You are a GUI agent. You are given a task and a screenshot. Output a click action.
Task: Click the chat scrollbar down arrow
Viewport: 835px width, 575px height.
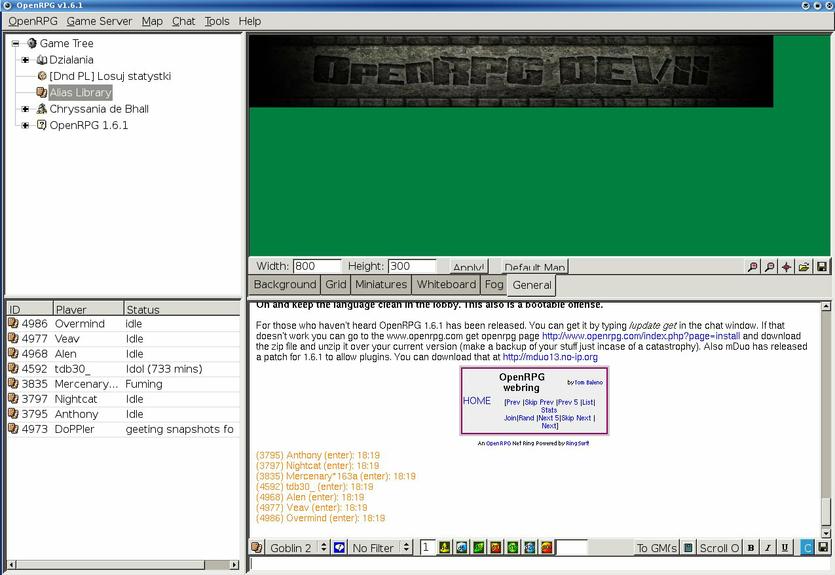coord(826,532)
